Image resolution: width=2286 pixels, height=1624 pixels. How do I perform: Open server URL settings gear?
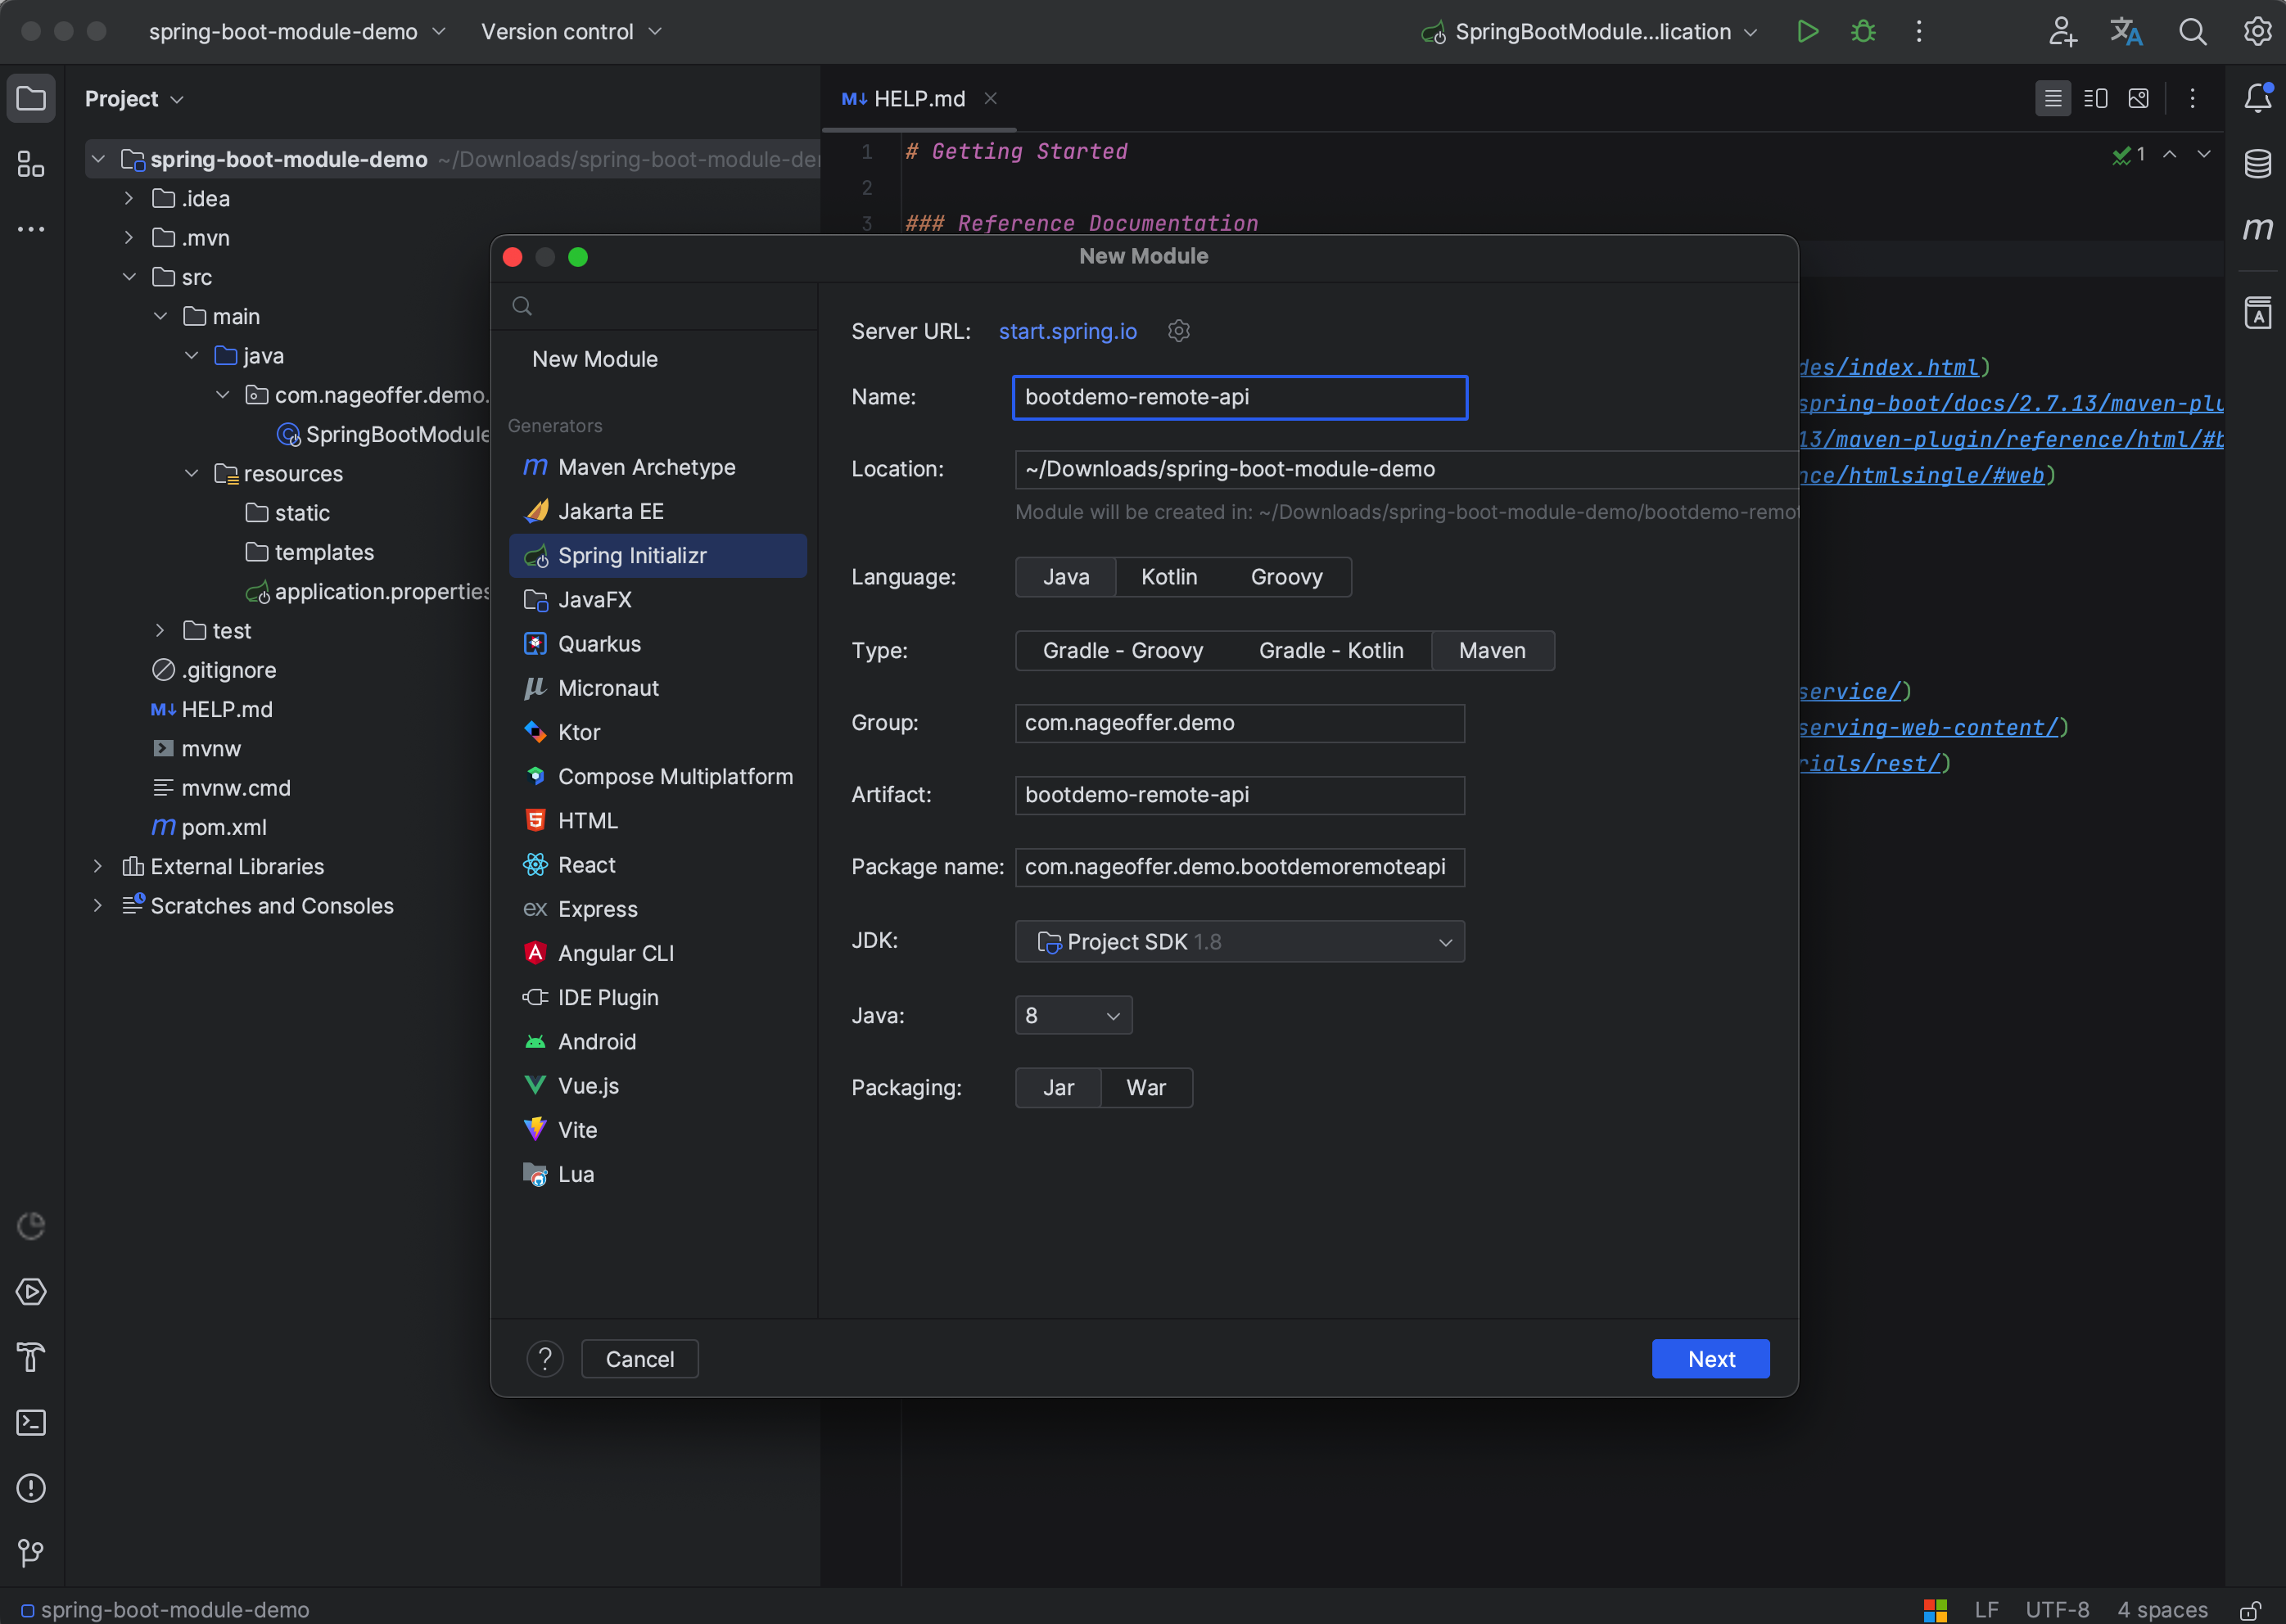pyautogui.click(x=1178, y=331)
